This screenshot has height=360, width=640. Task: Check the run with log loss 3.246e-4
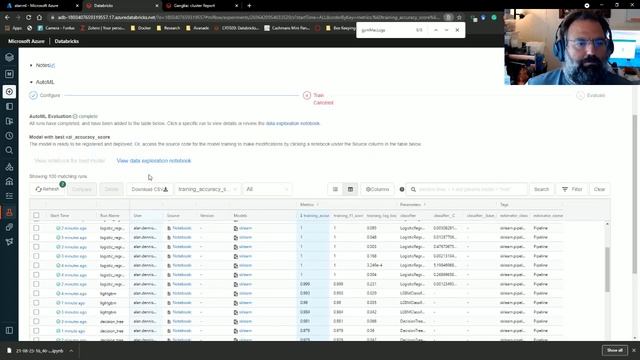pyautogui.click(x=36, y=265)
